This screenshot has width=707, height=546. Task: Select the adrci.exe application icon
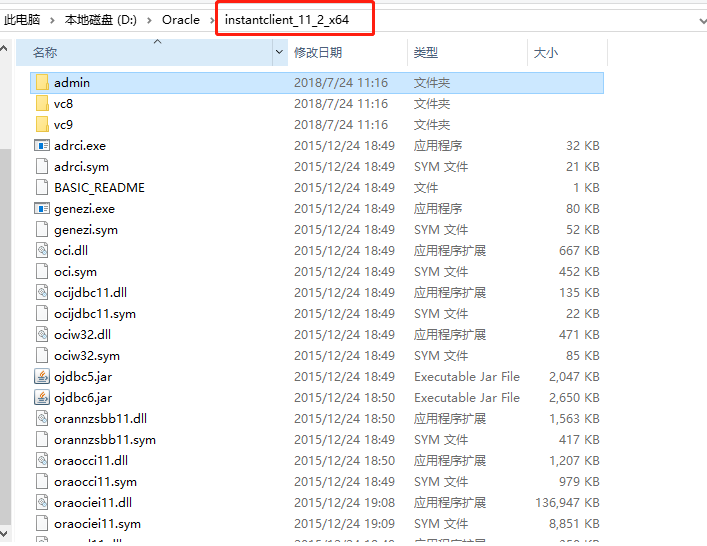click(x=42, y=146)
